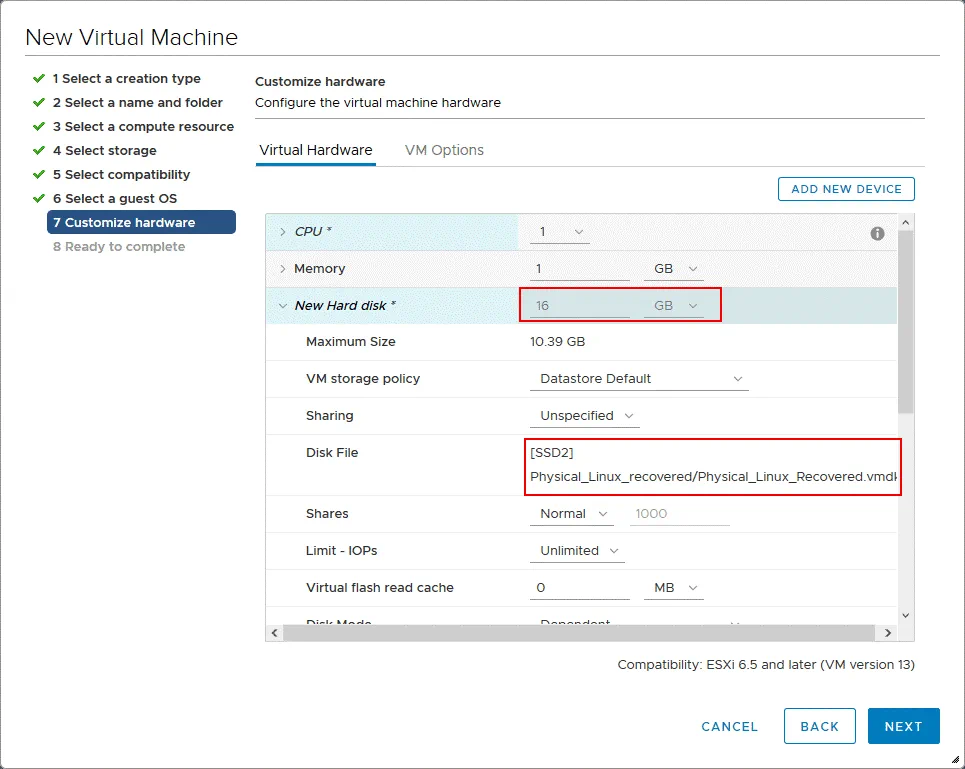Click the scroll down arrow in hardware list

[x=905, y=615]
